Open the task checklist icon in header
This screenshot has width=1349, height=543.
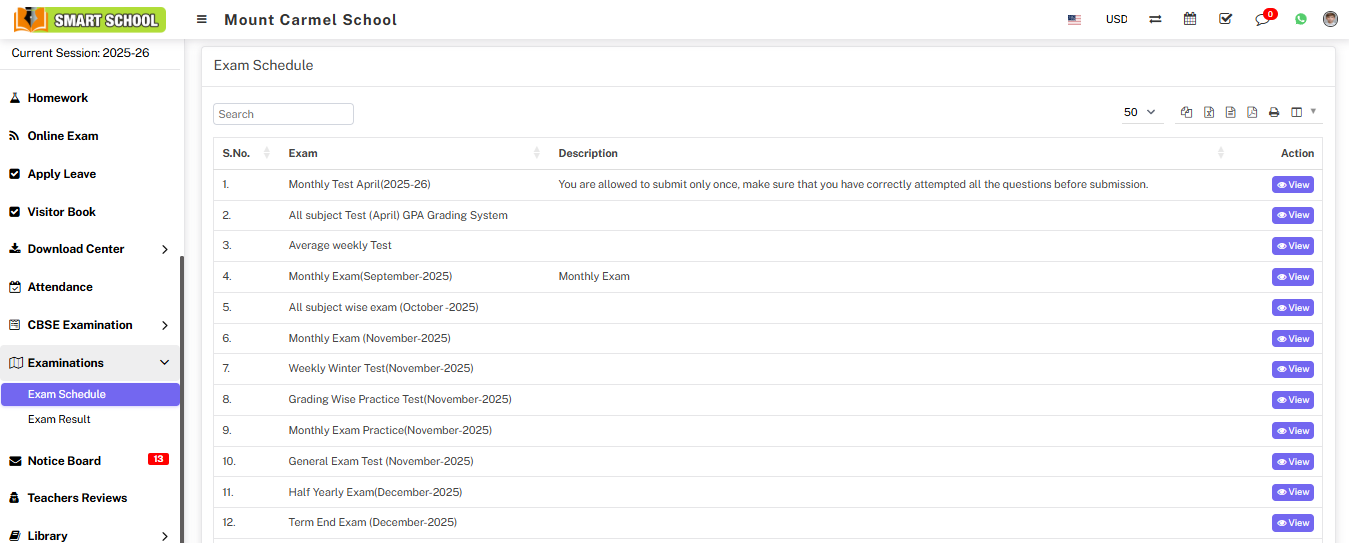point(1225,19)
